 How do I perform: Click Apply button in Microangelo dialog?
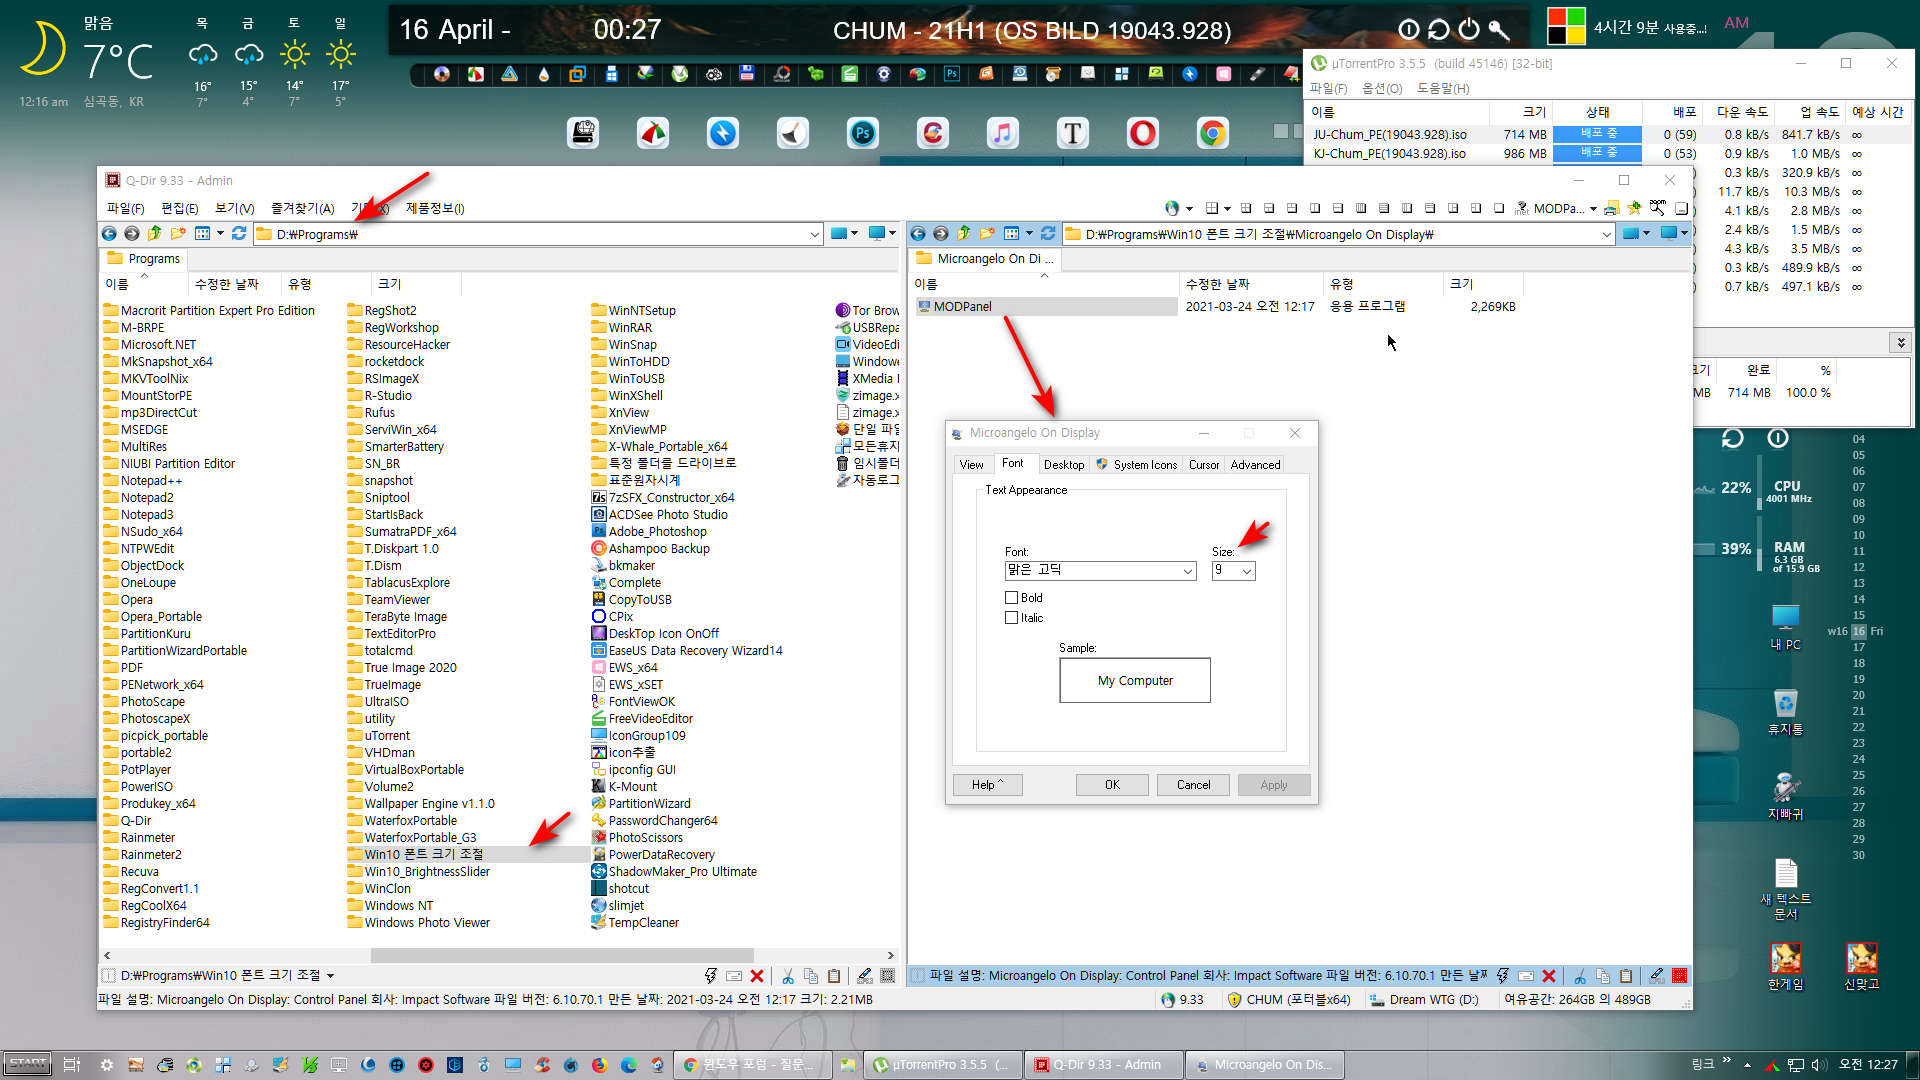(1273, 785)
